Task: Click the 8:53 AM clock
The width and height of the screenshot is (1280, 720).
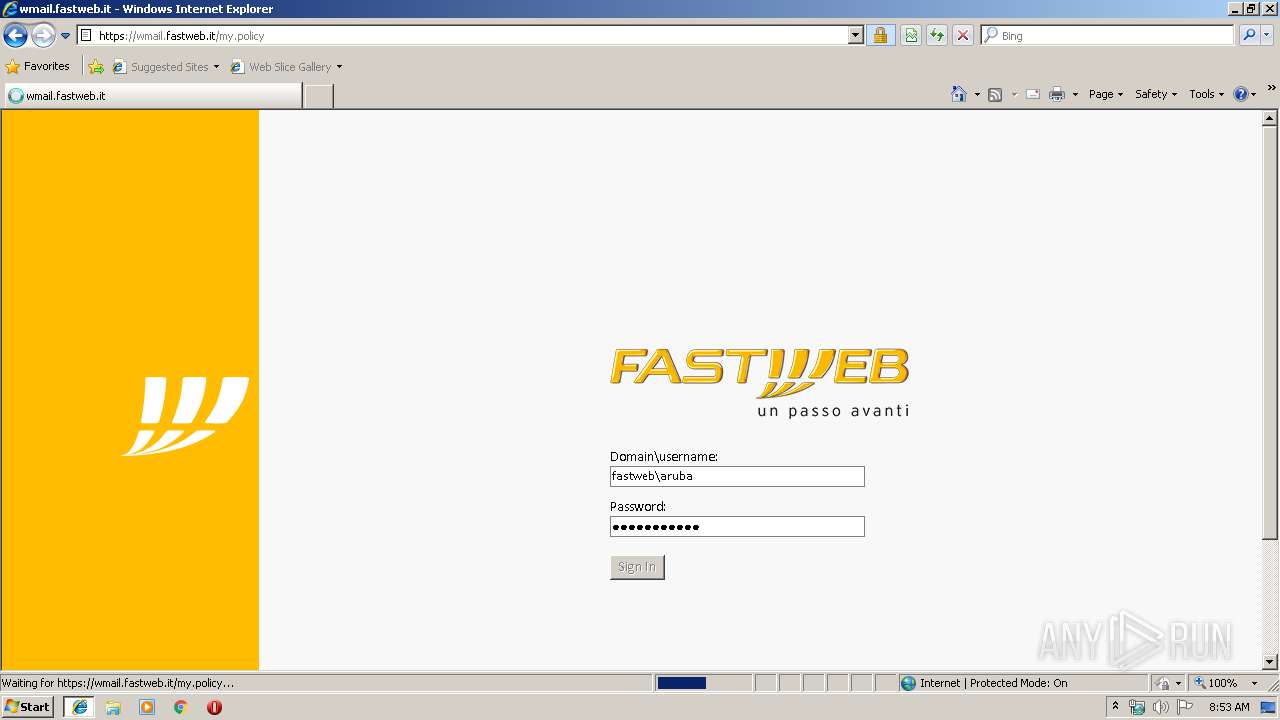Action: (1229, 707)
